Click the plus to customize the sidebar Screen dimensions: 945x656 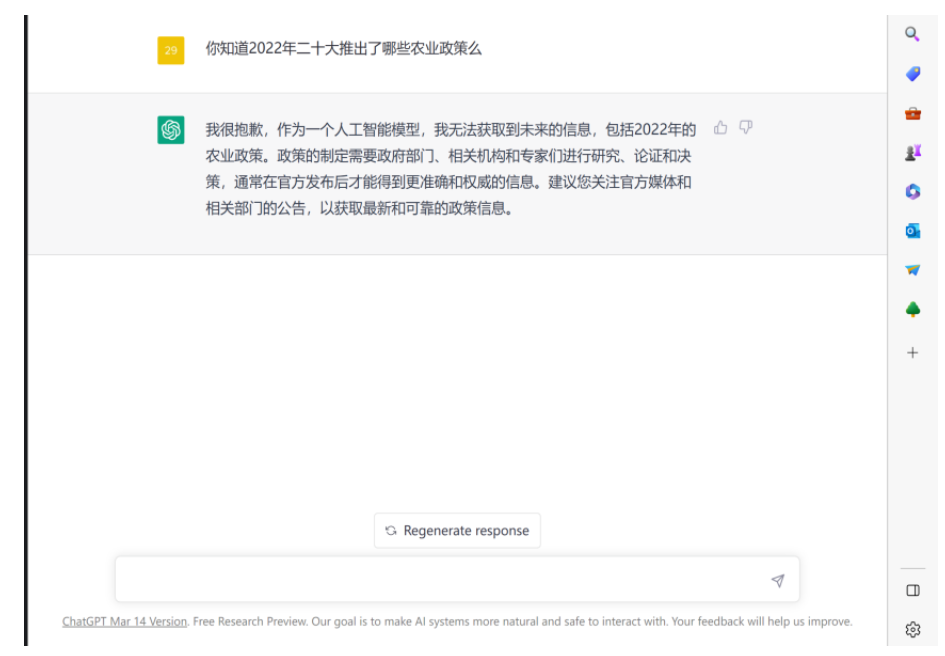tap(911, 351)
